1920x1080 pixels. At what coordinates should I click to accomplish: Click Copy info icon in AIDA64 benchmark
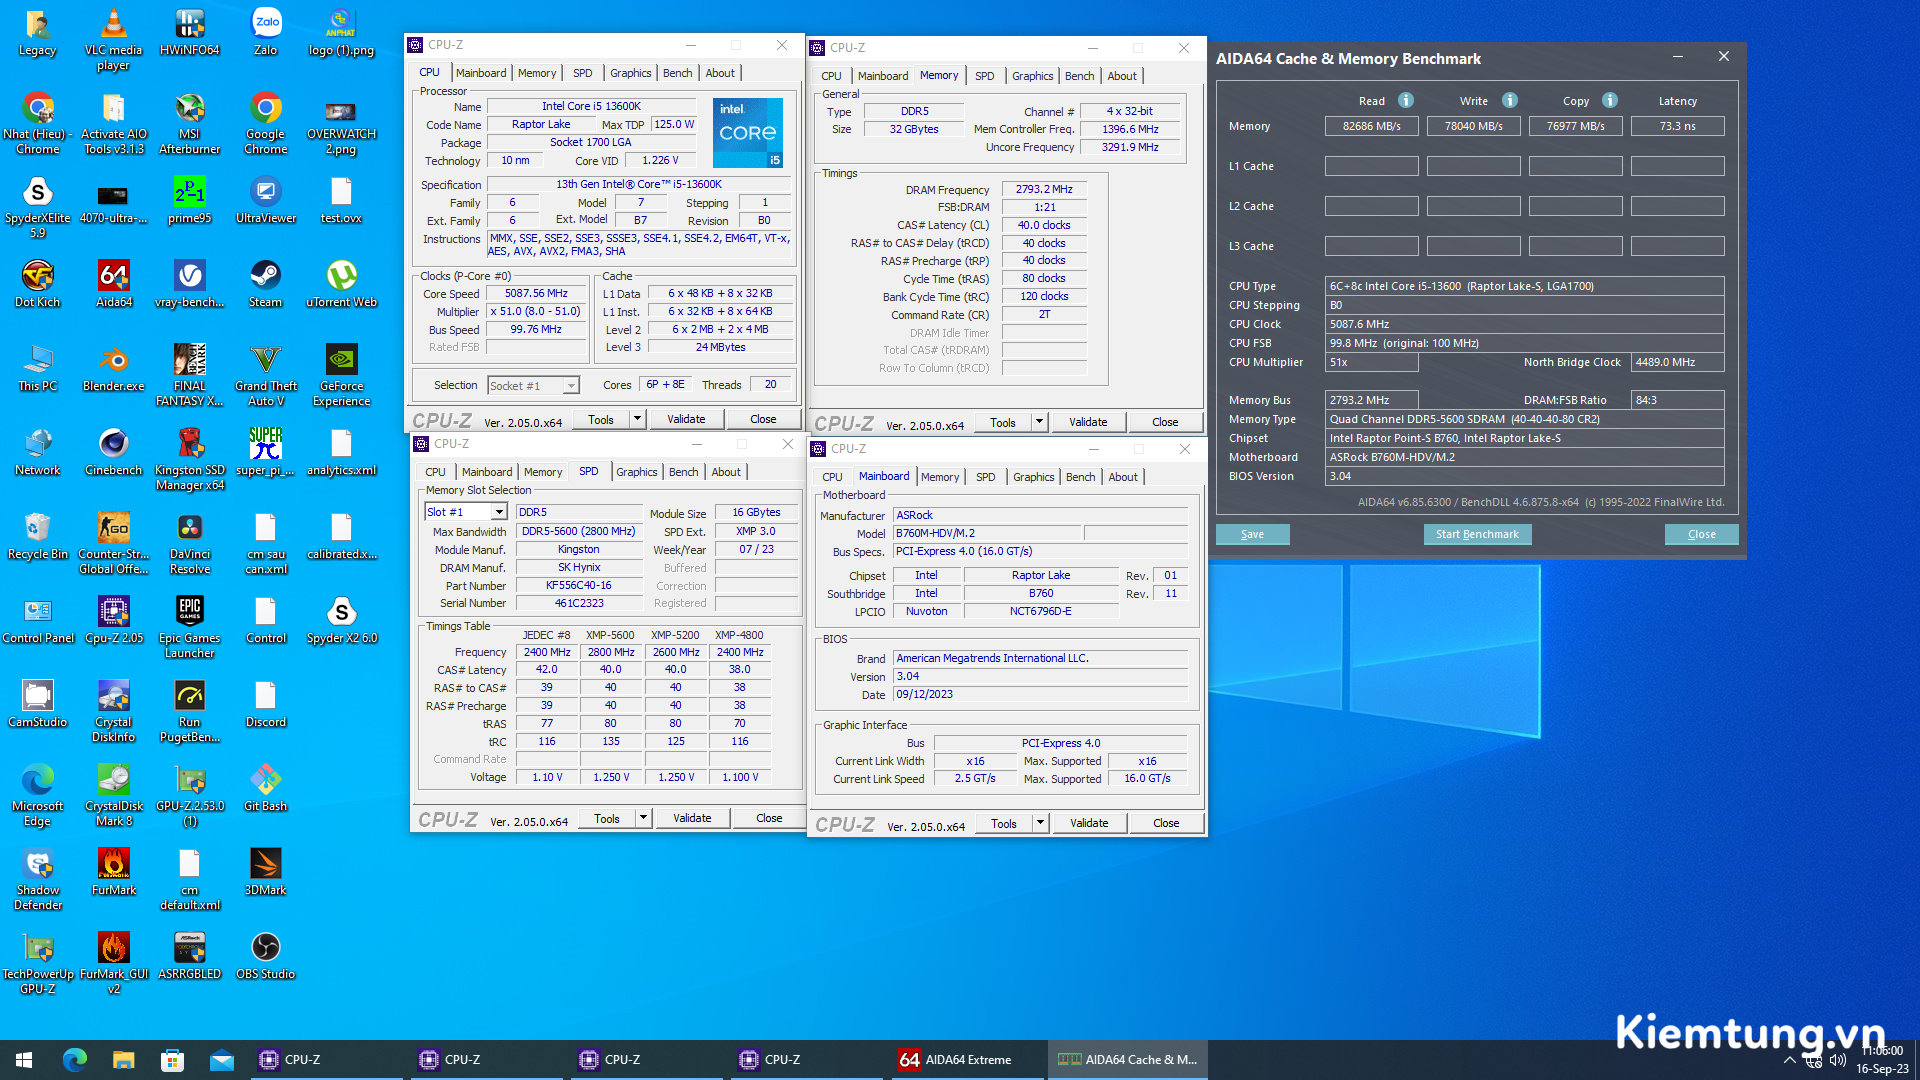[x=1610, y=100]
